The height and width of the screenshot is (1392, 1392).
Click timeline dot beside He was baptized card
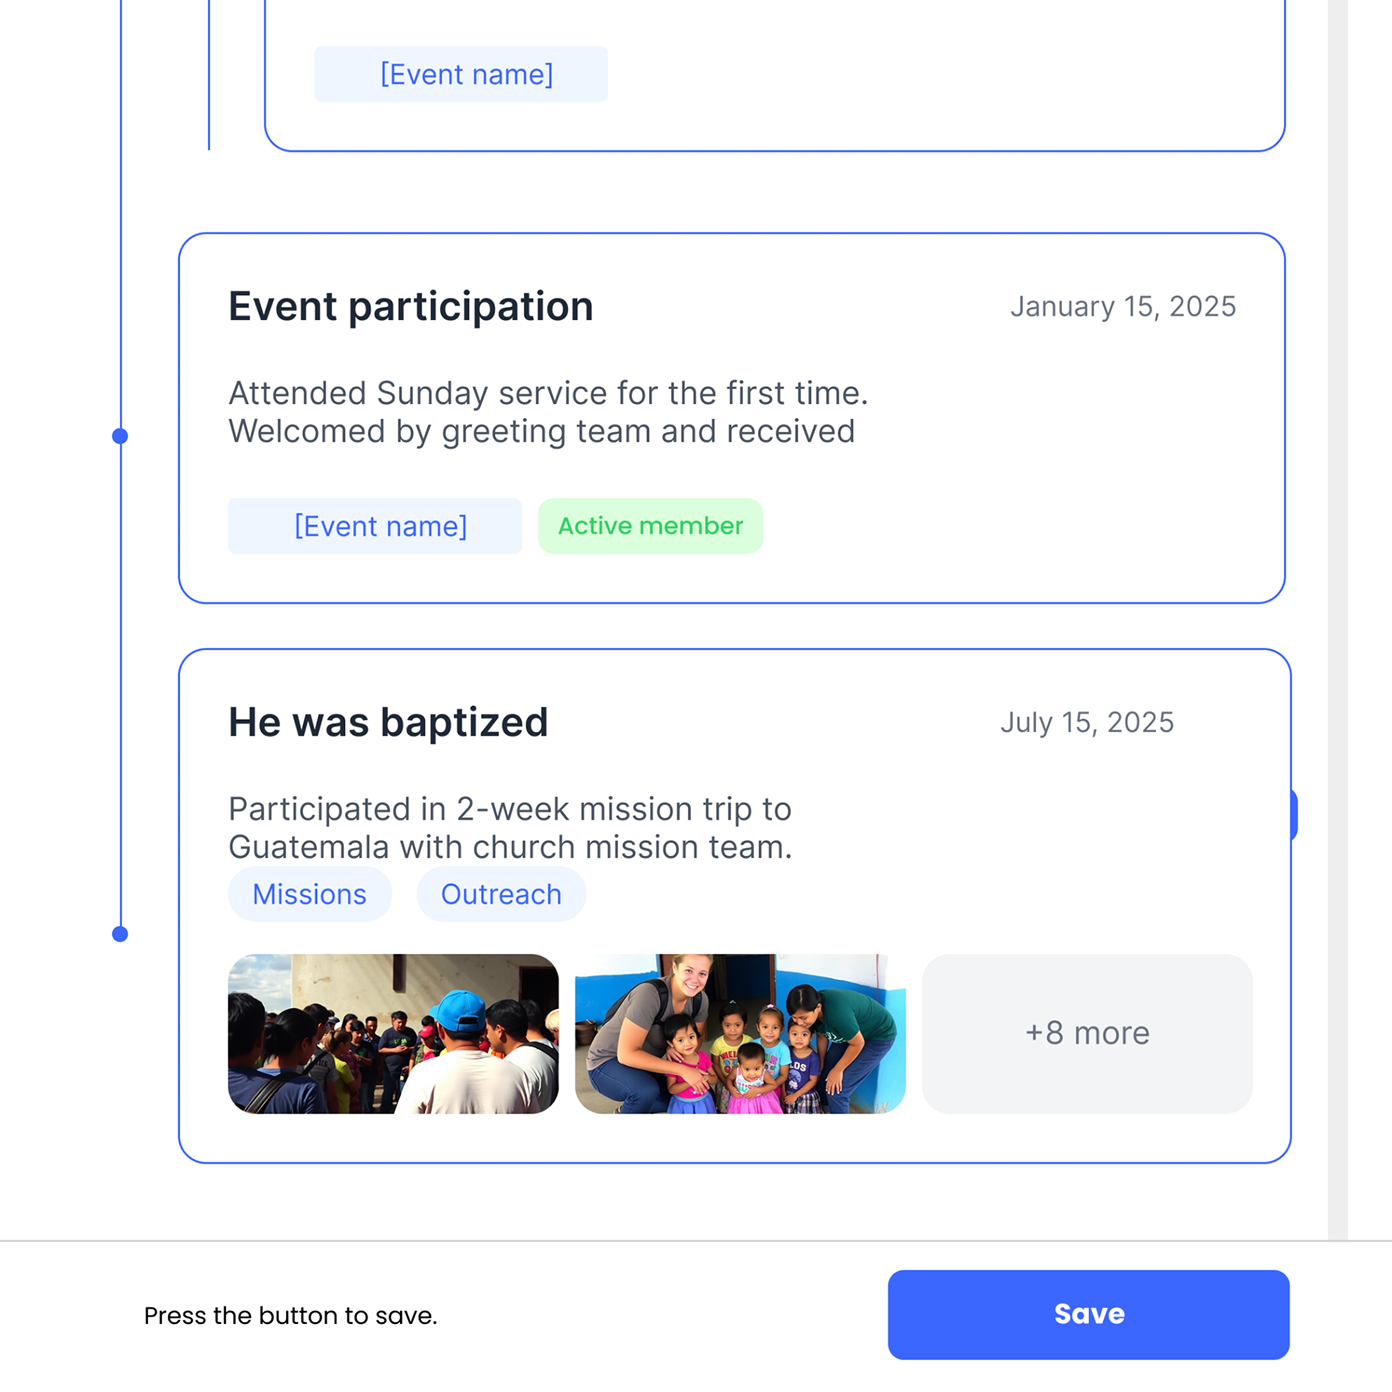coord(120,934)
